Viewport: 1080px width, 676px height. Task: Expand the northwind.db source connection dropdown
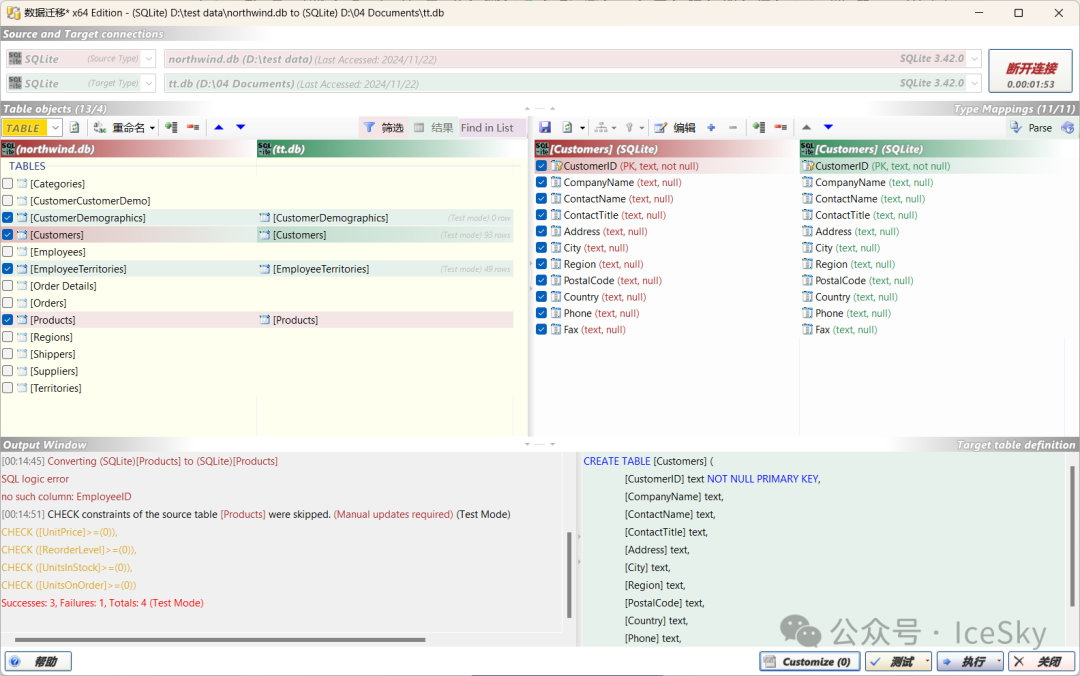pos(973,60)
